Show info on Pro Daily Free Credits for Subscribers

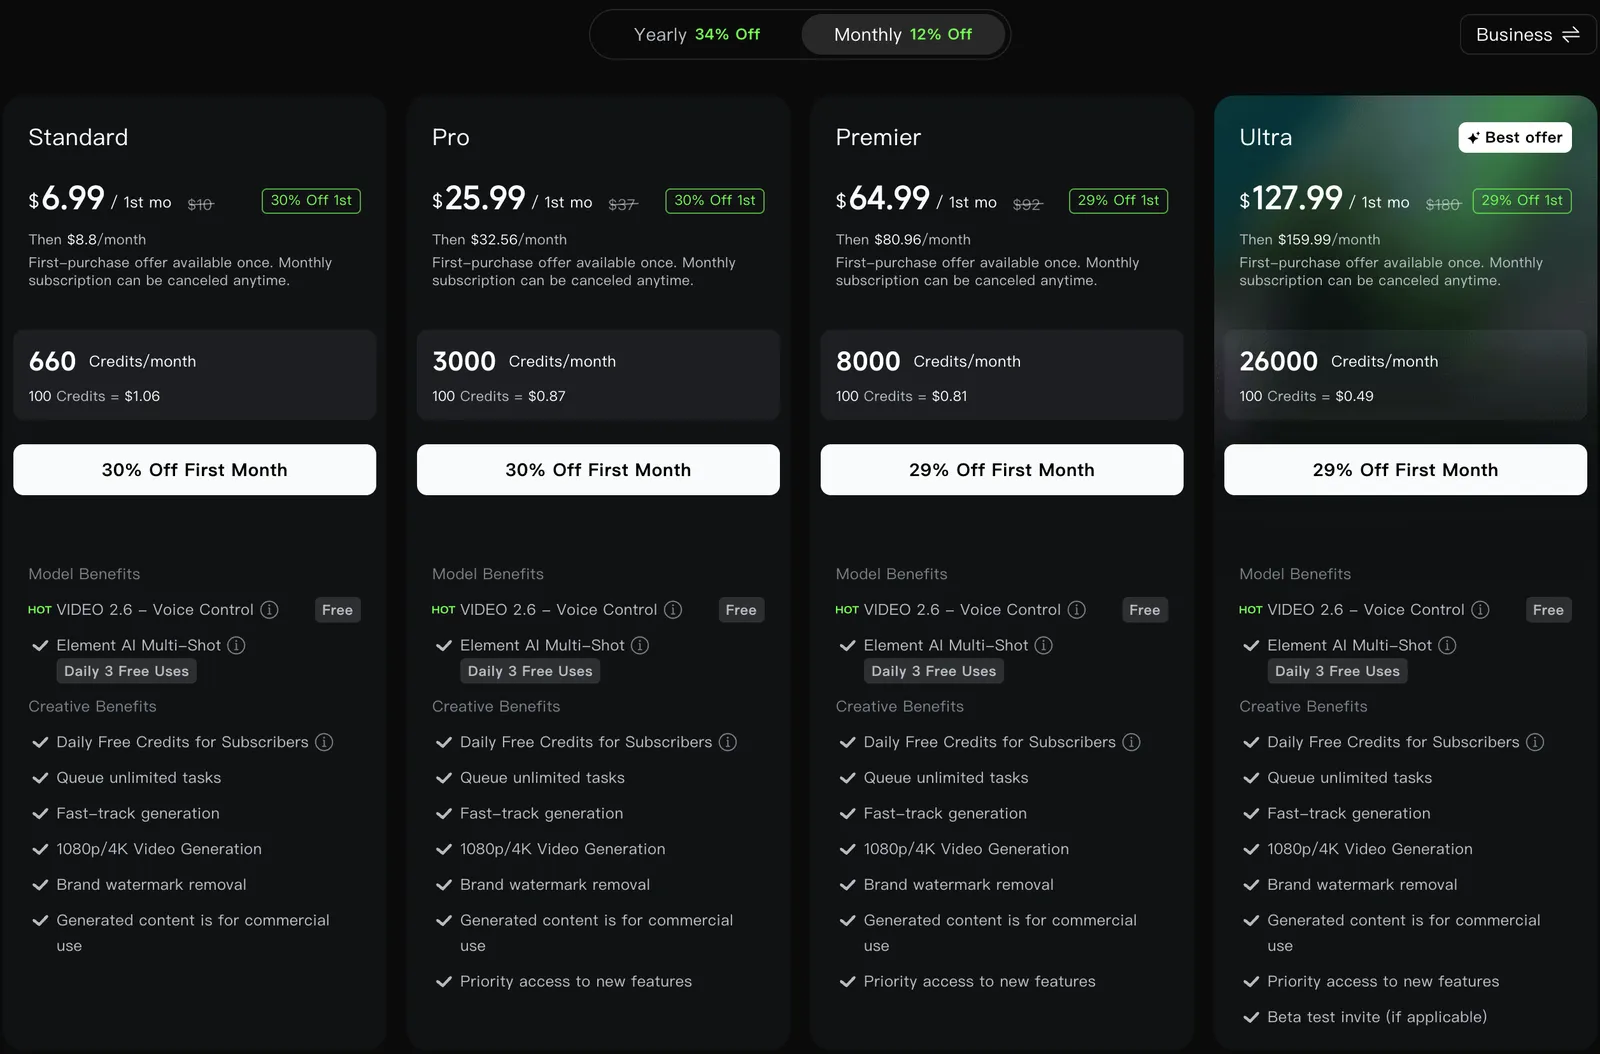tap(728, 742)
